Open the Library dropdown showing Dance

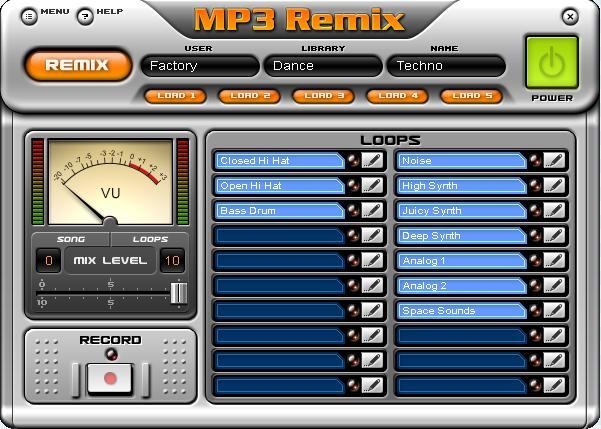(323, 66)
